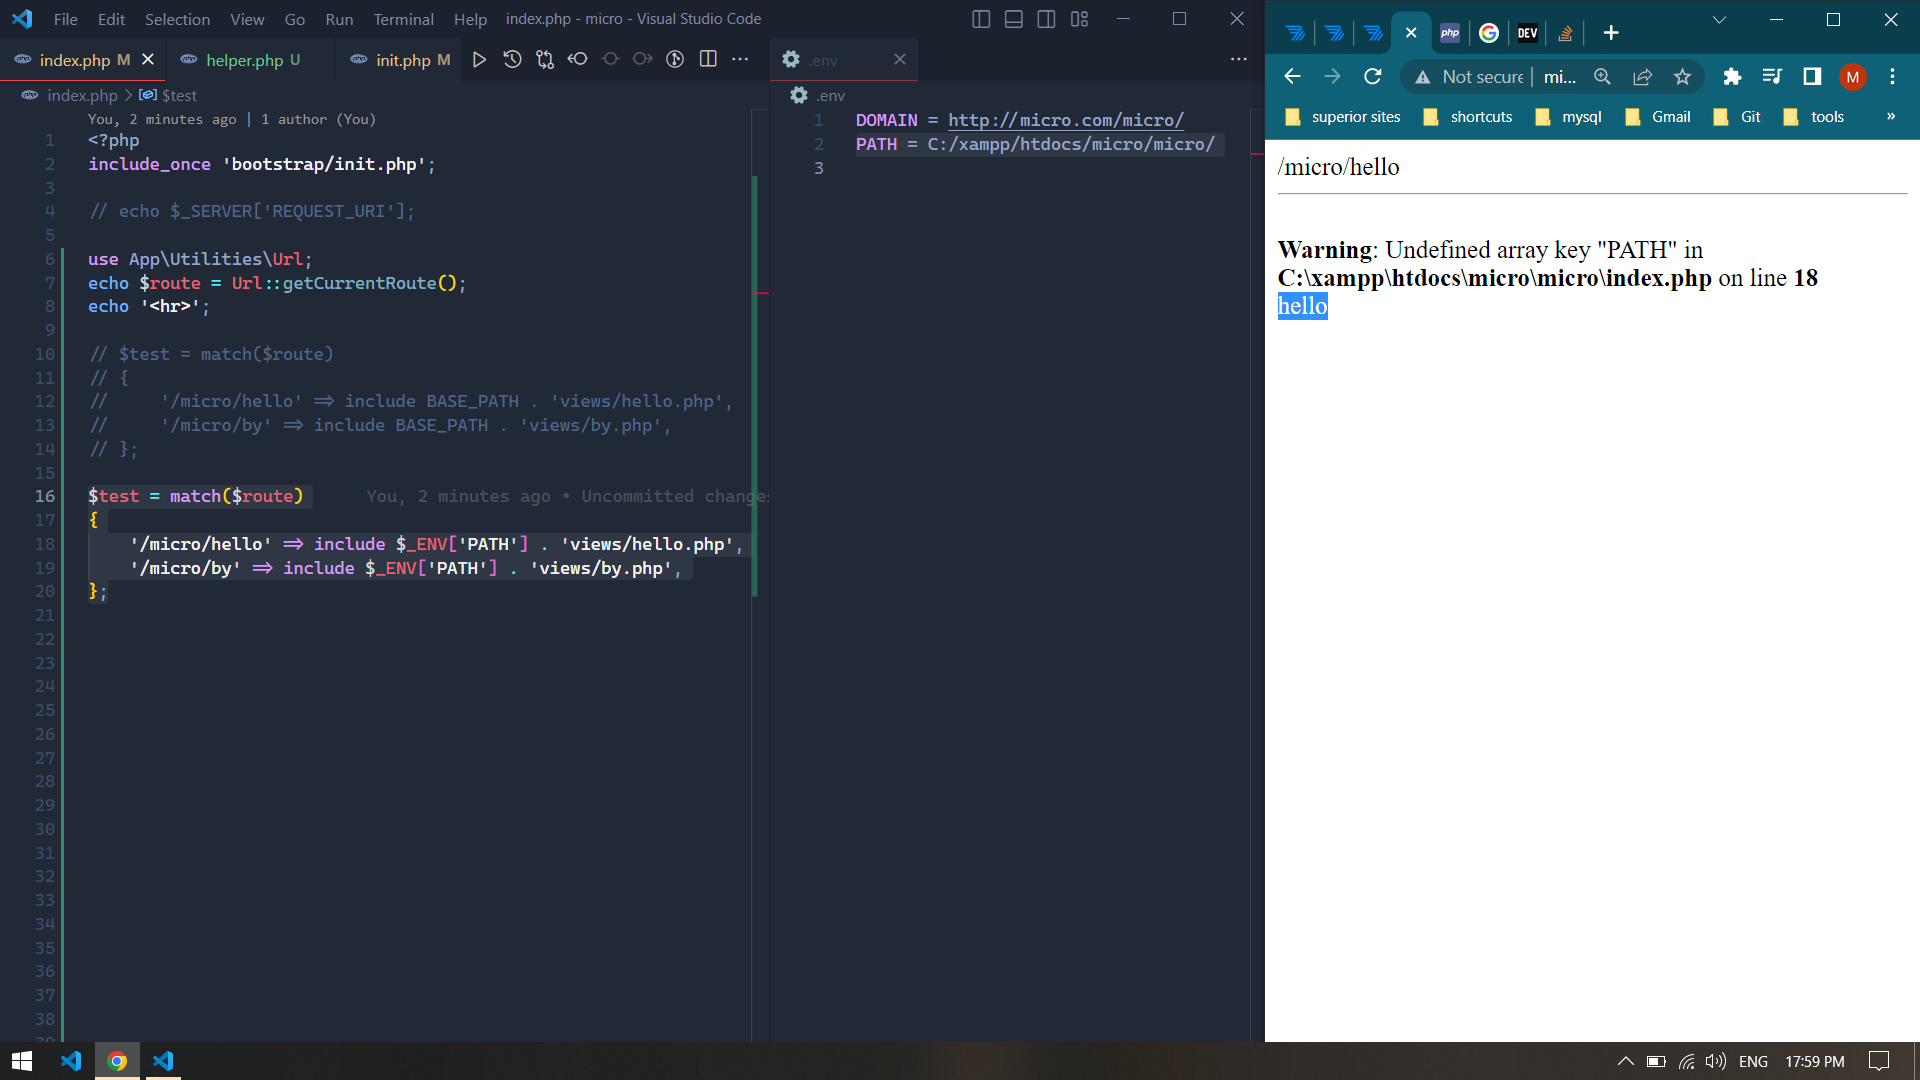
Task: Open the Gmail bookmarks folder
Action: 1657,117
